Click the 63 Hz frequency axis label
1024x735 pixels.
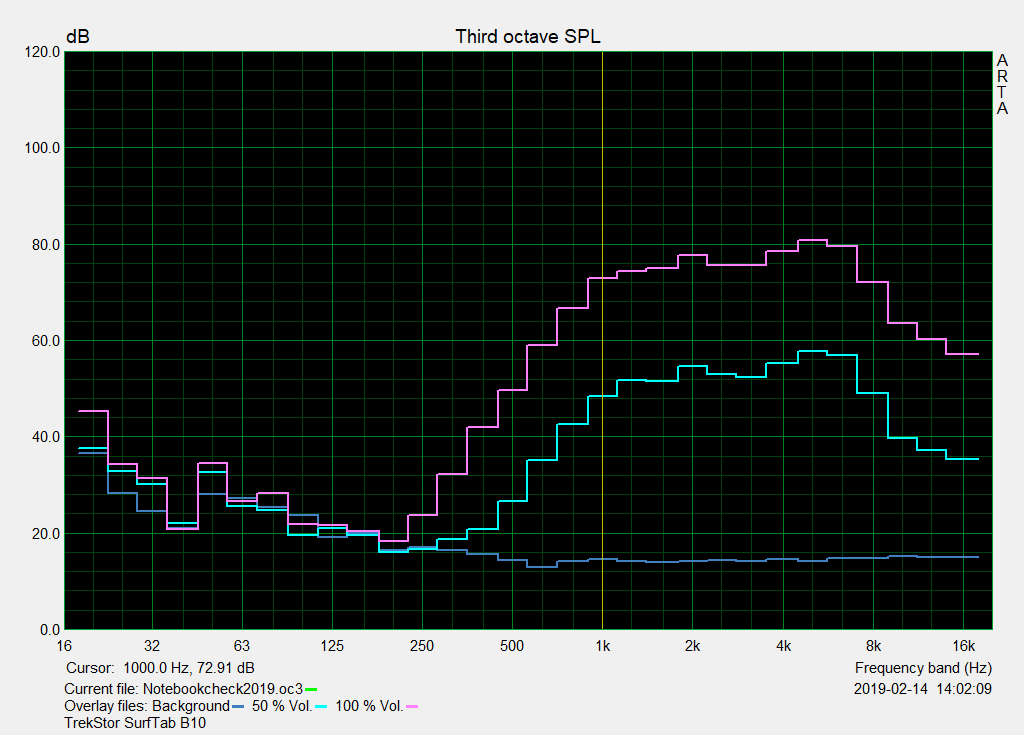coord(242,646)
